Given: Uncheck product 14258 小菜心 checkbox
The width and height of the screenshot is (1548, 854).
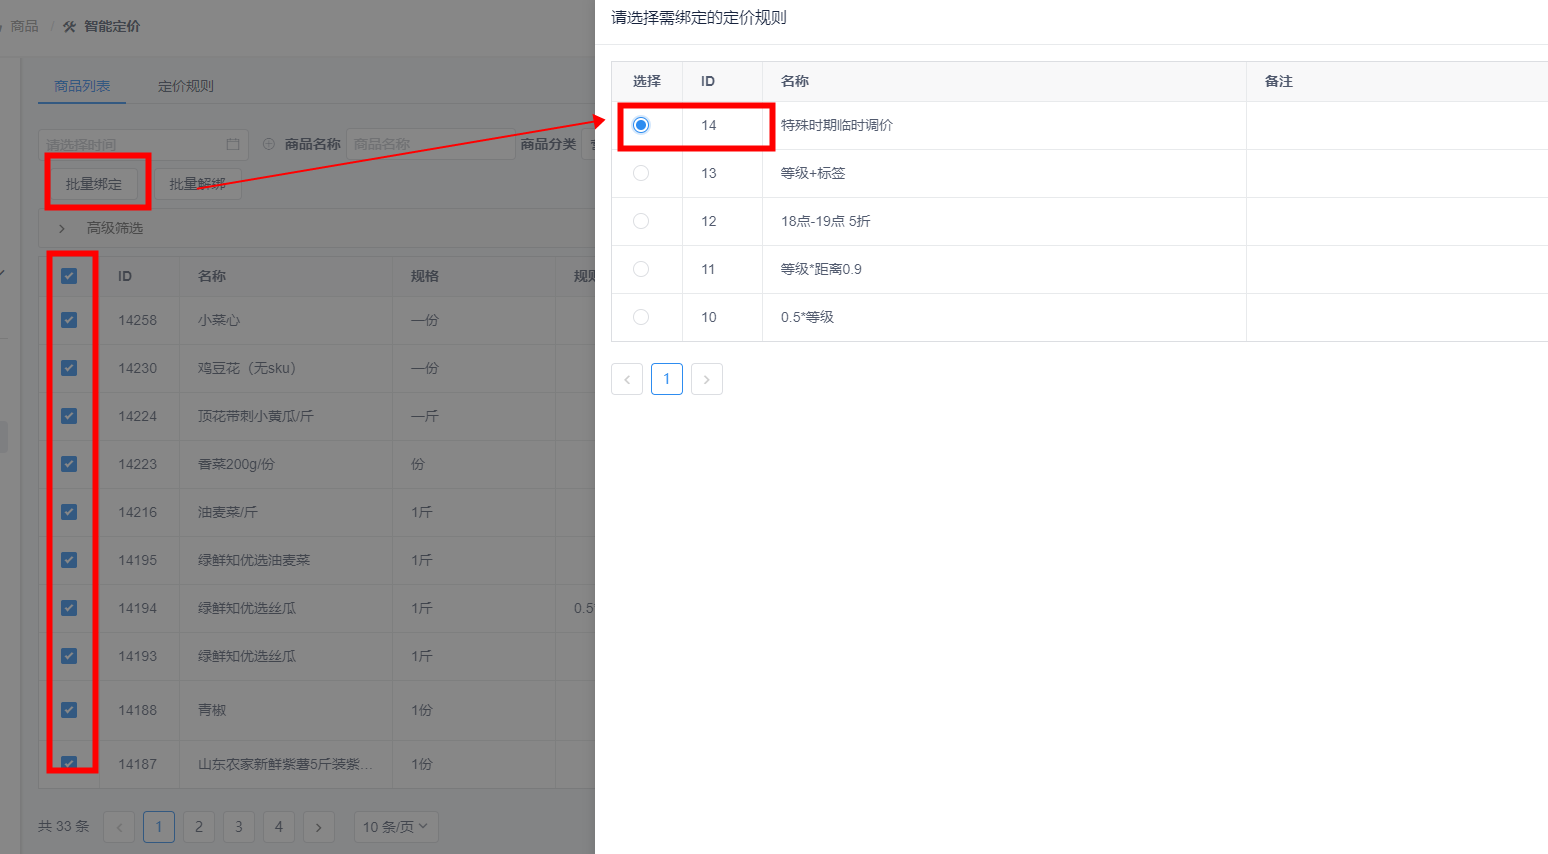Looking at the screenshot, I should [69, 320].
